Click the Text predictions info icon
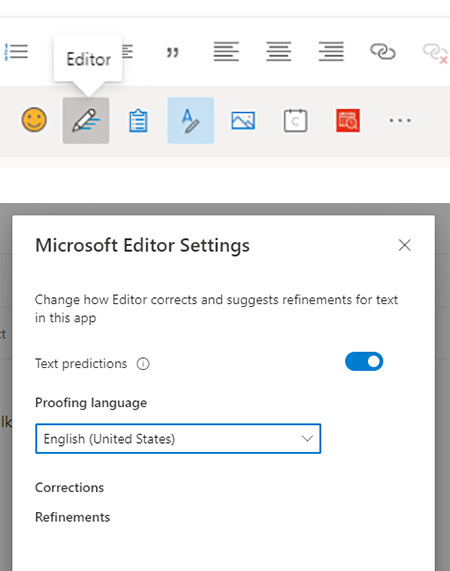Screen dimensions: 450x571 click(x=143, y=364)
